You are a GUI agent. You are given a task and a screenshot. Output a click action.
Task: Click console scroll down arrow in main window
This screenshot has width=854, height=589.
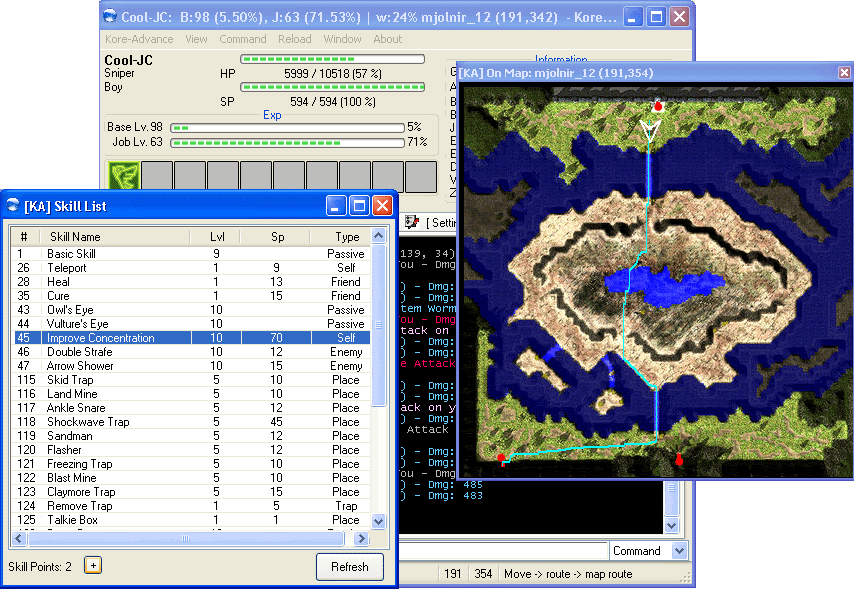point(672,525)
